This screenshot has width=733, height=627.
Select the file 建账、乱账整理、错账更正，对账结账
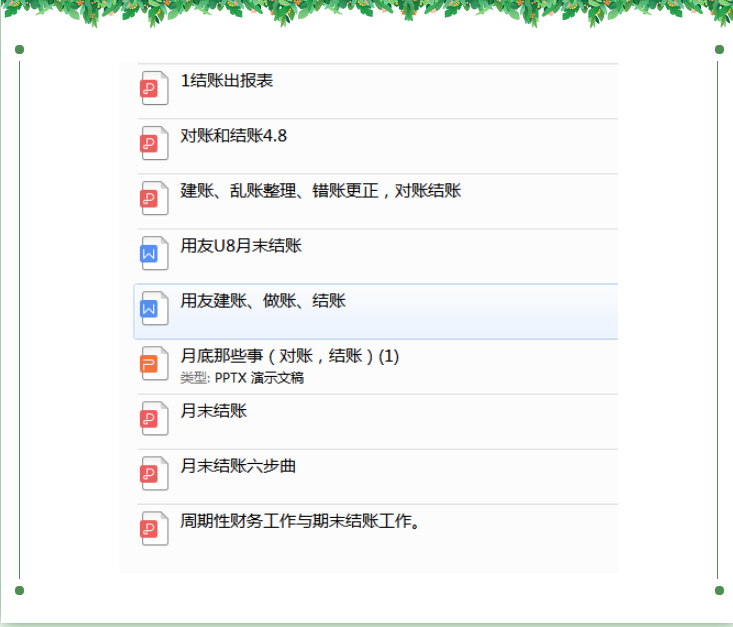pyautogui.click(x=321, y=191)
